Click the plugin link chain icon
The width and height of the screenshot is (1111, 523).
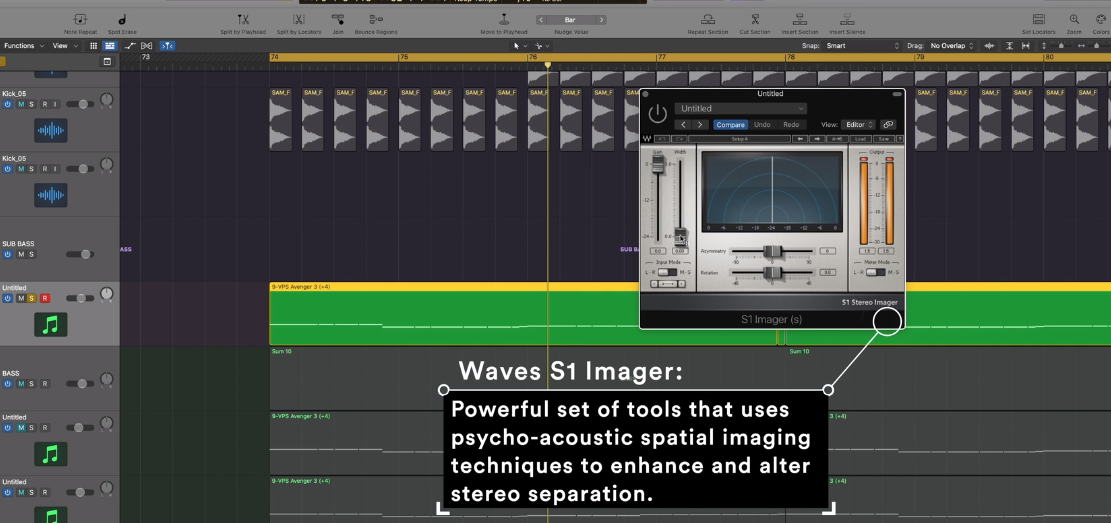coord(888,125)
